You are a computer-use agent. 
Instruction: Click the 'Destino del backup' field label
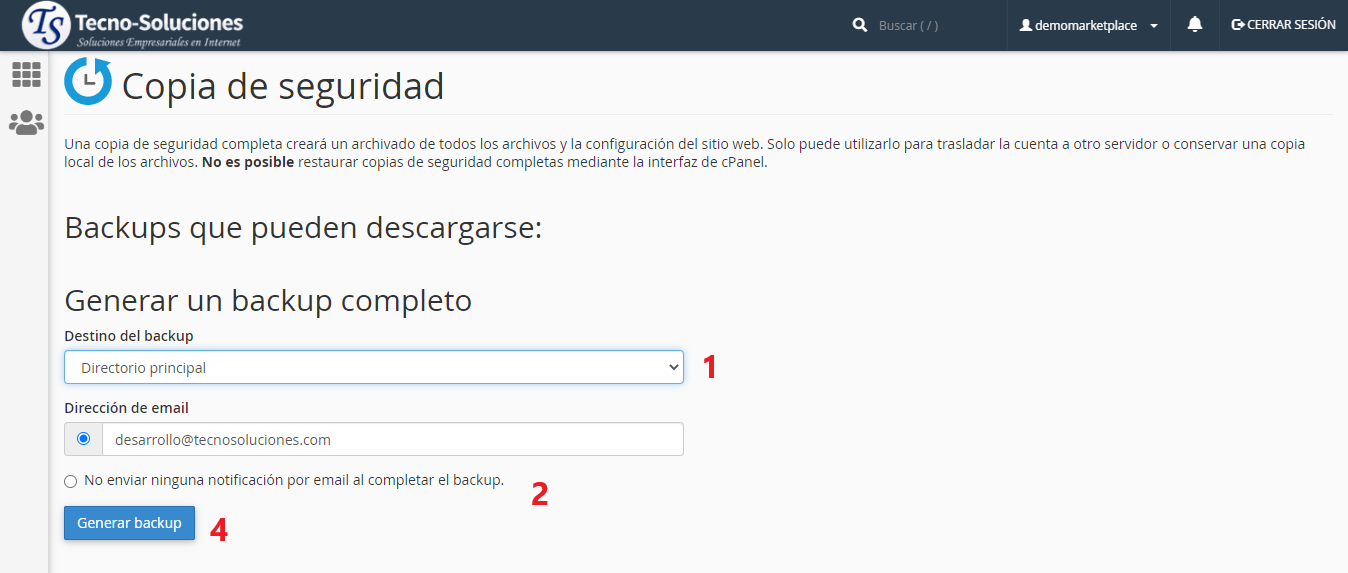(129, 335)
